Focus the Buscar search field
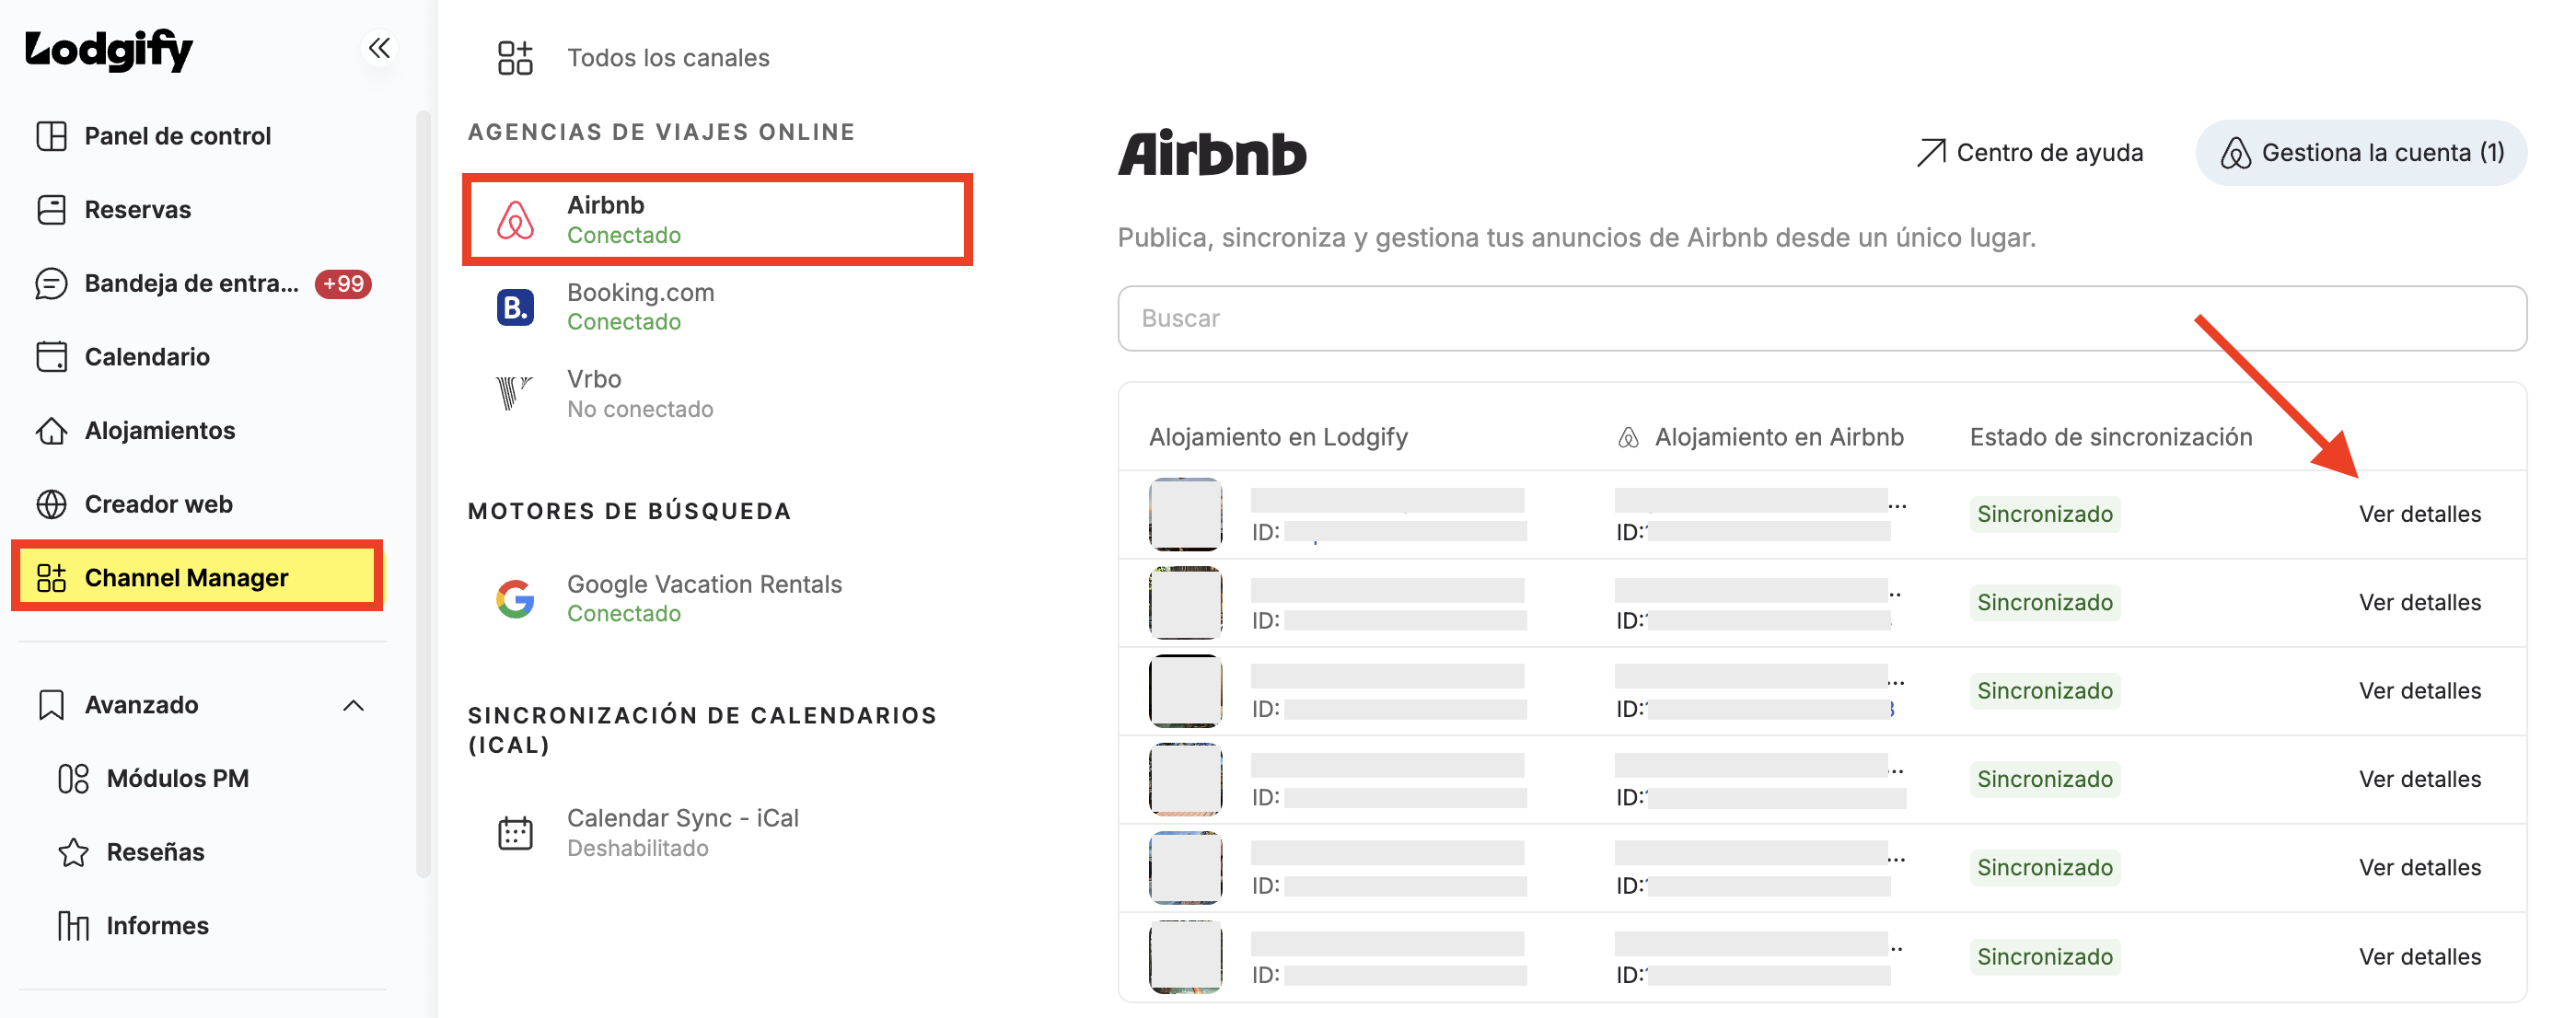Screen dimensions: 2576x1018 pyautogui.click(x=1822, y=319)
